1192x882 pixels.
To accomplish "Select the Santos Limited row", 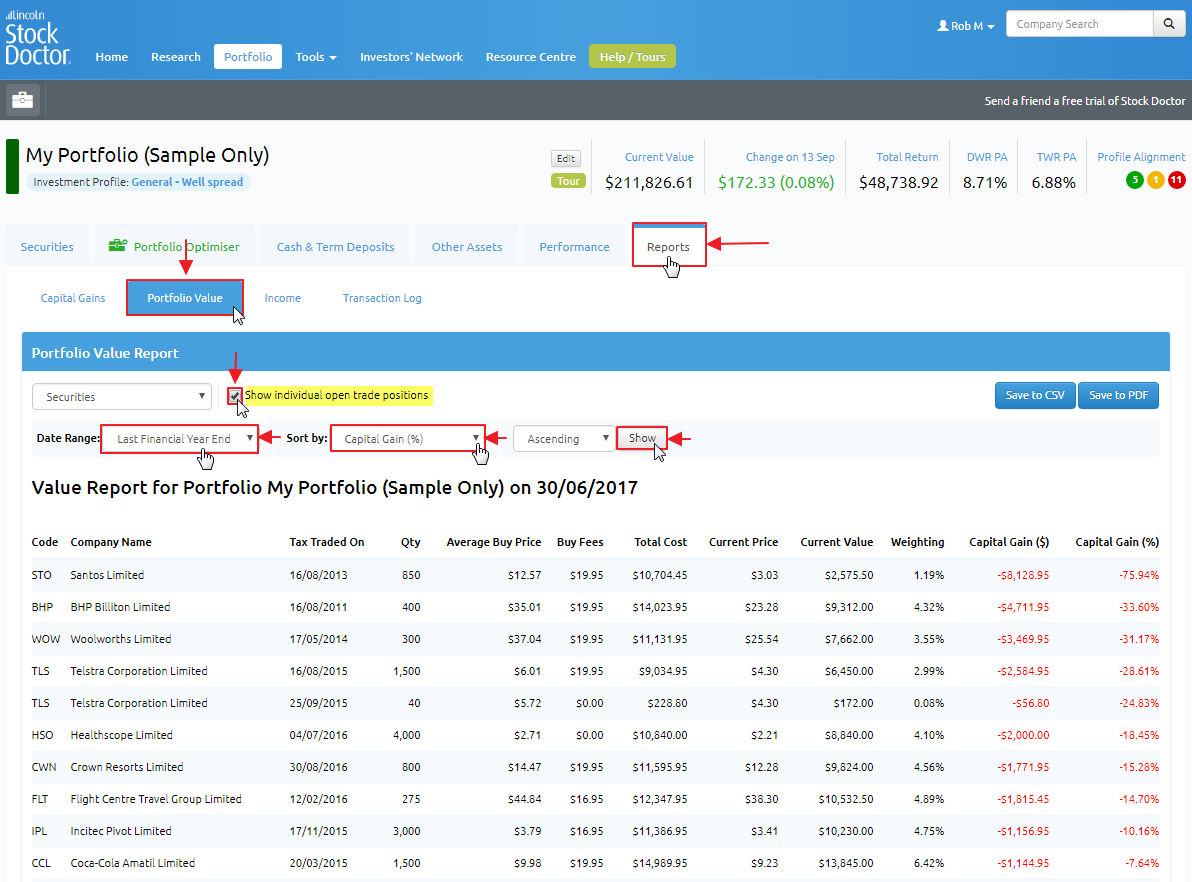I will (x=595, y=575).
